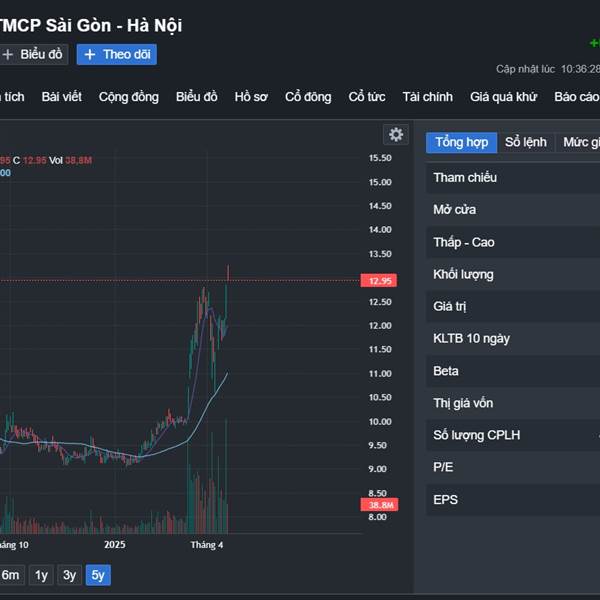Click the Tháng 4 date axis label
Viewport: 600px width, 600px height.
(x=207, y=545)
